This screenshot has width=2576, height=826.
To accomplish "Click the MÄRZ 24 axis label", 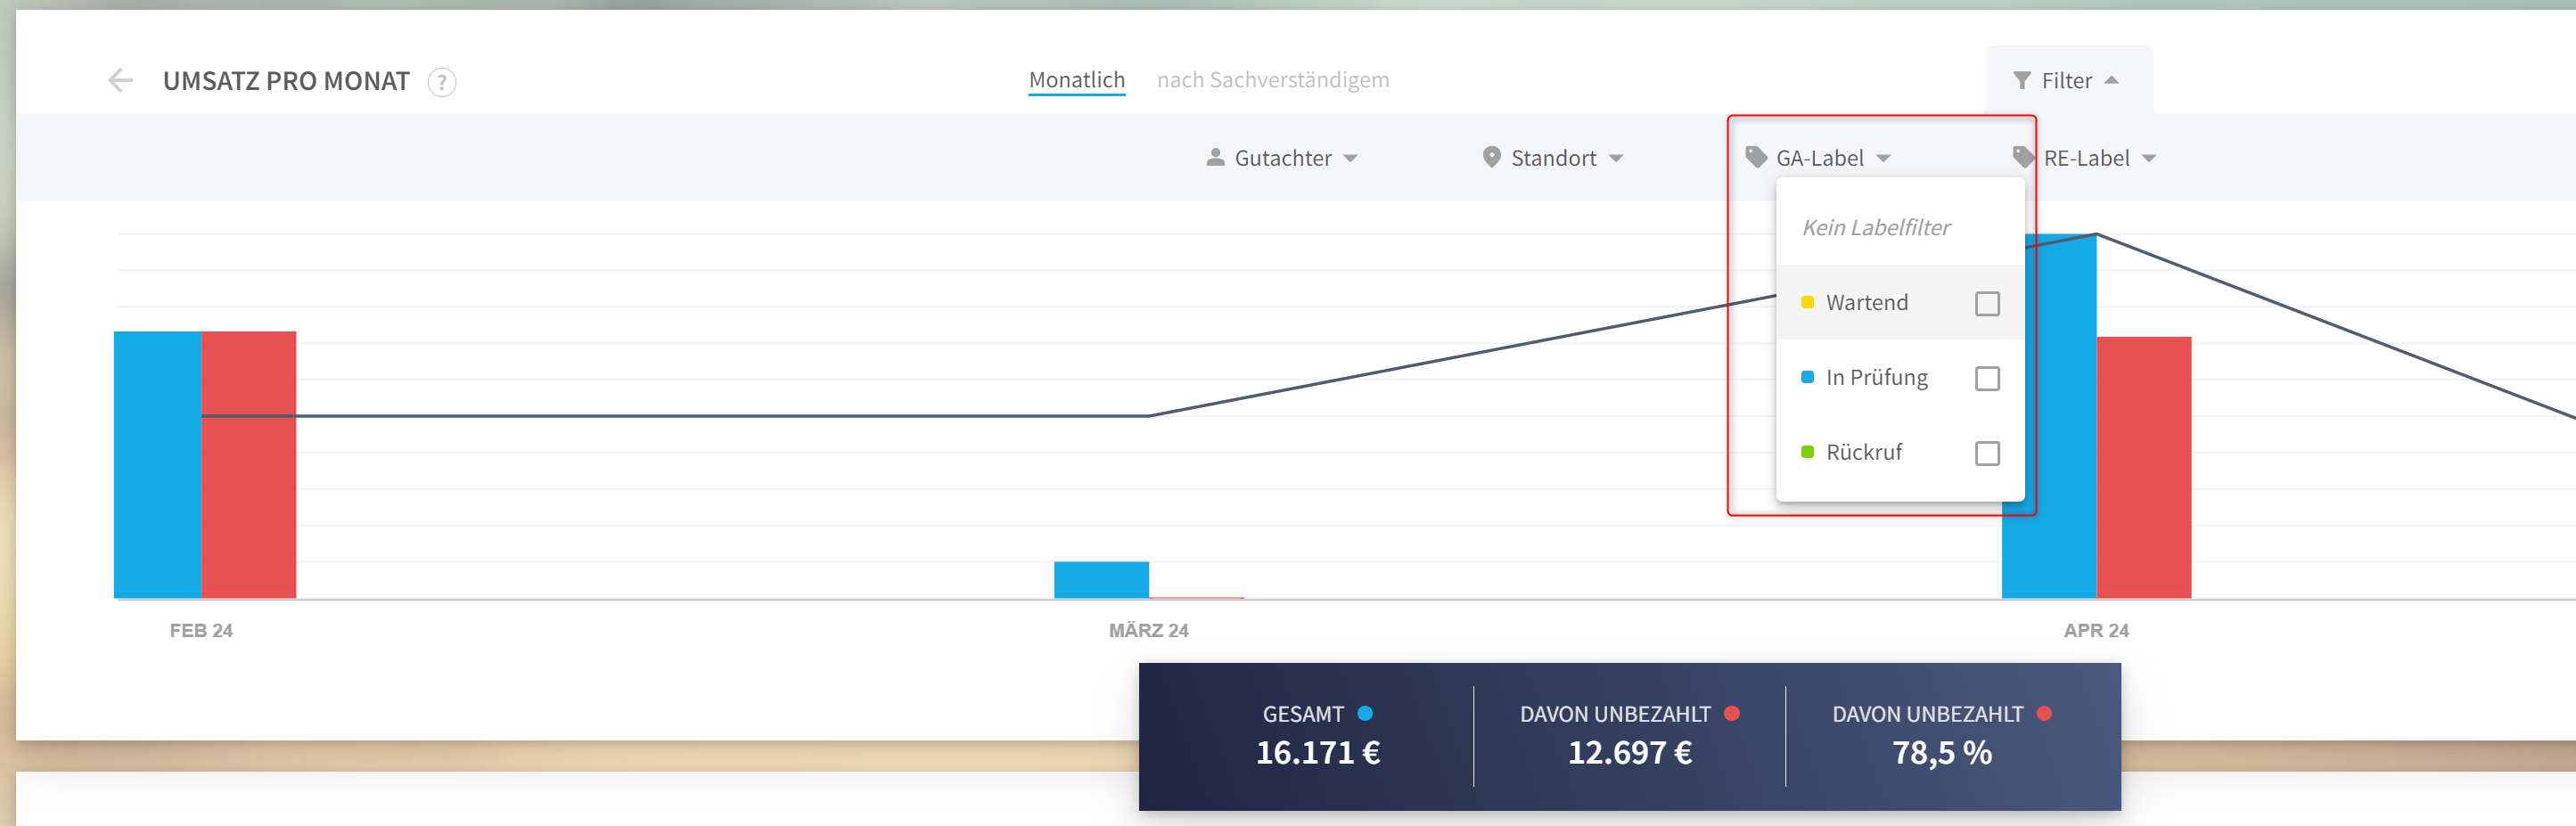I will [1148, 631].
